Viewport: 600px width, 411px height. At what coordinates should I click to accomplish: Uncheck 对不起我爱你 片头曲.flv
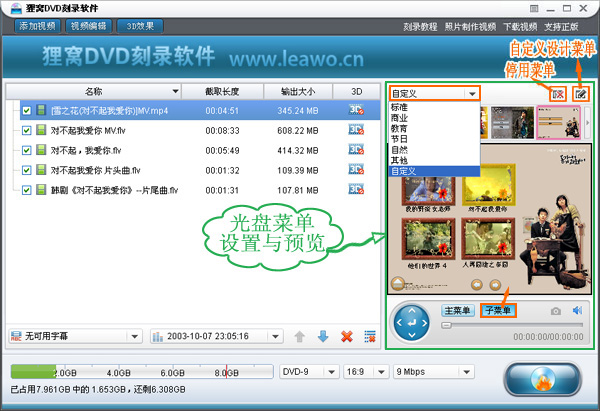tap(26, 170)
